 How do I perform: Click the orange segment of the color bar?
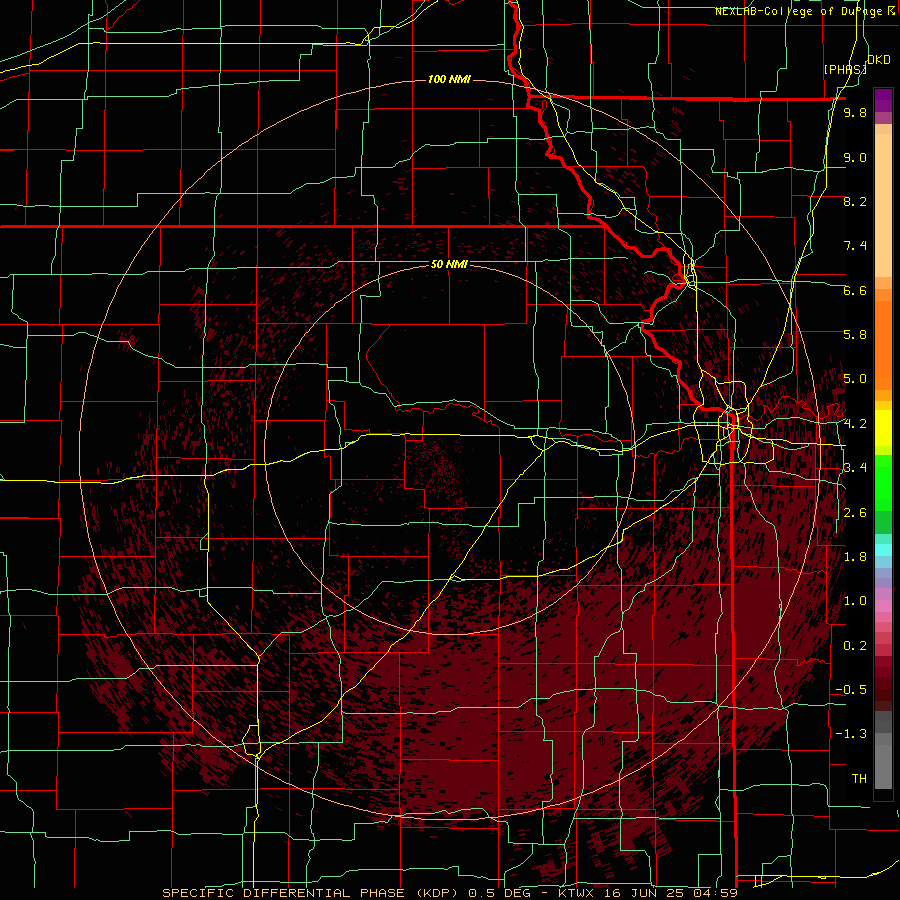tap(883, 344)
